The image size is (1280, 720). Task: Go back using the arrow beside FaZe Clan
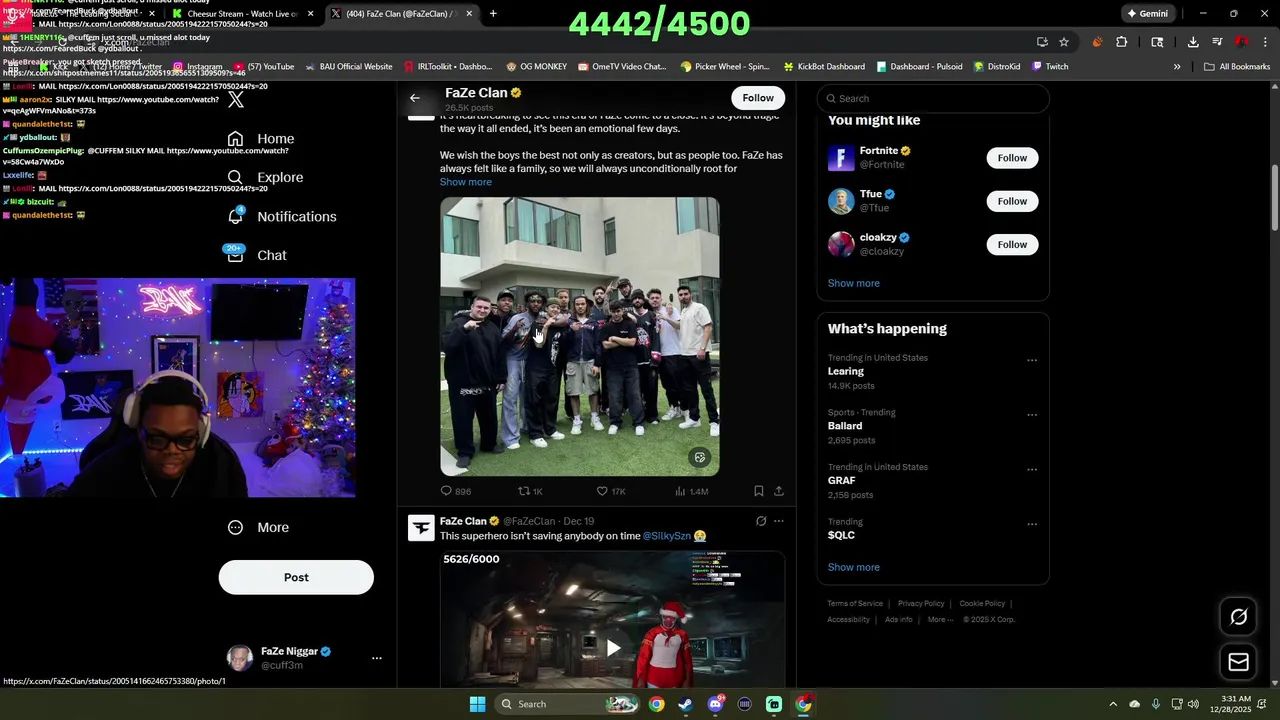point(415,98)
